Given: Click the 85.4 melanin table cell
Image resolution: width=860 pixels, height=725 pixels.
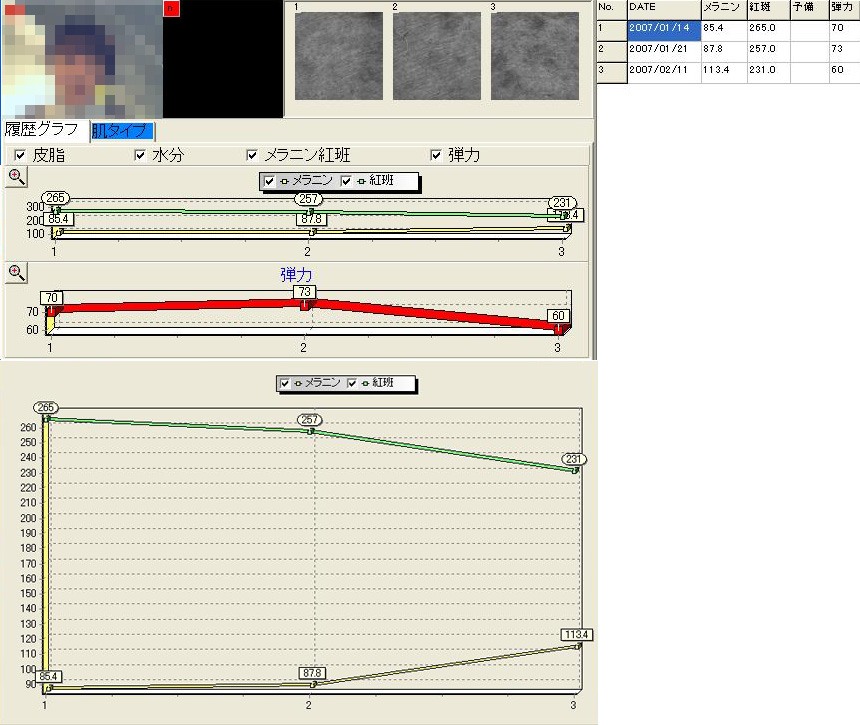Looking at the screenshot, I should pyautogui.click(x=724, y=30).
